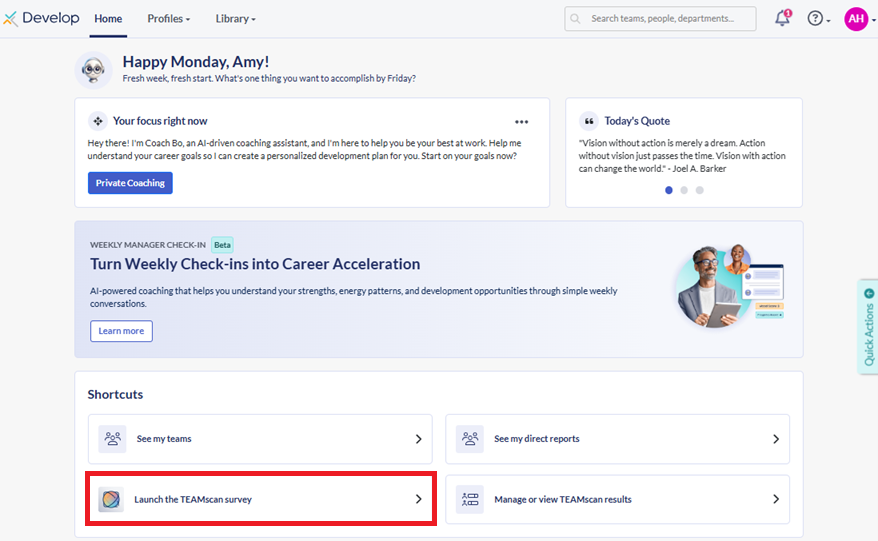
Task: Open the AH user avatar menu
Action: (x=856, y=19)
